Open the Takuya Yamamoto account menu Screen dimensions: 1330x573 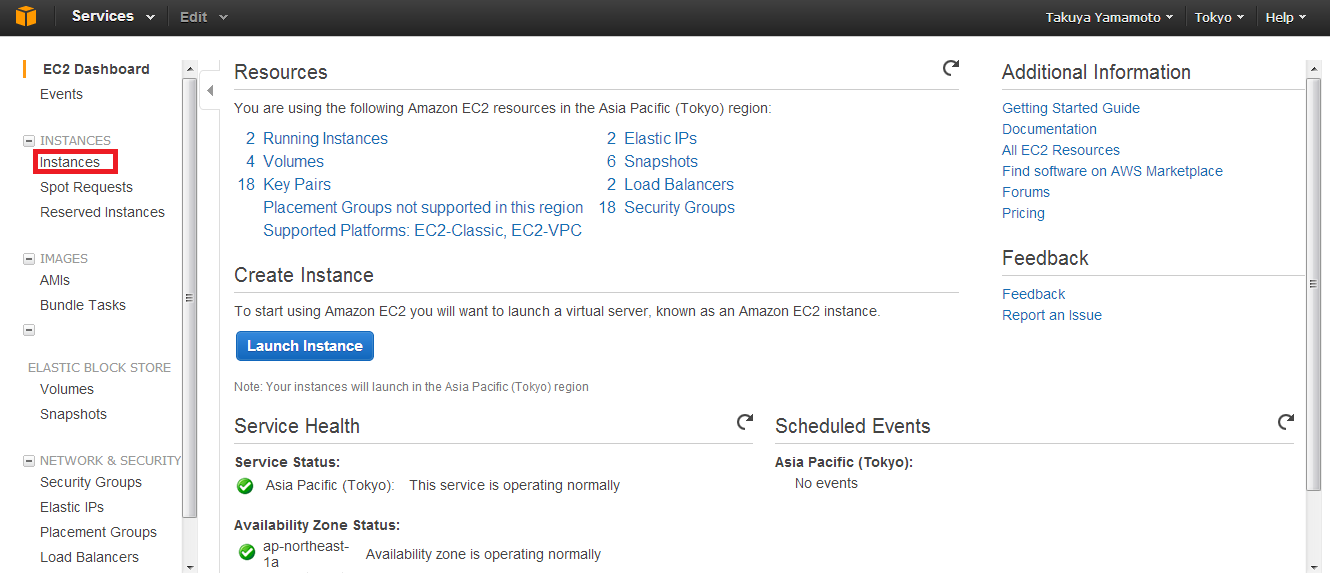point(1109,17)
